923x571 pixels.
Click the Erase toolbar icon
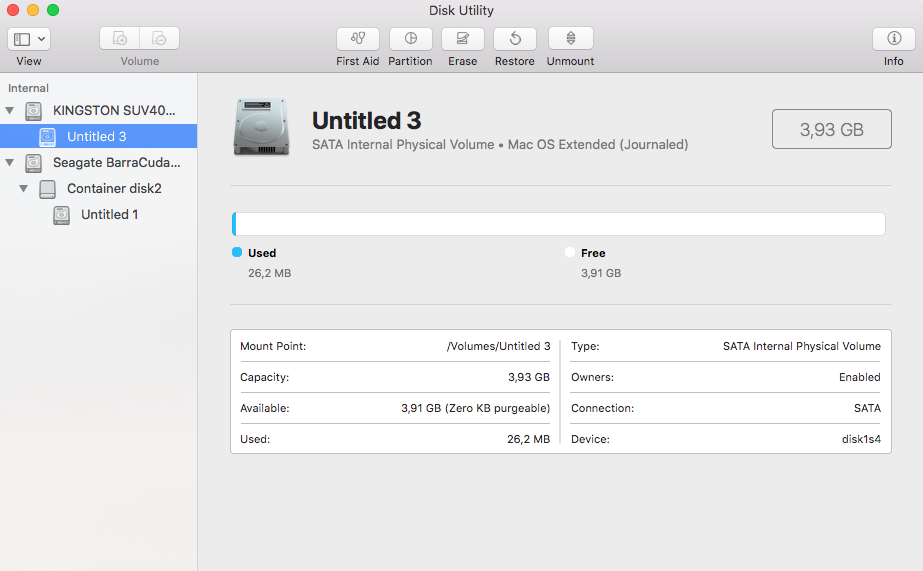(x=463, y=39)
